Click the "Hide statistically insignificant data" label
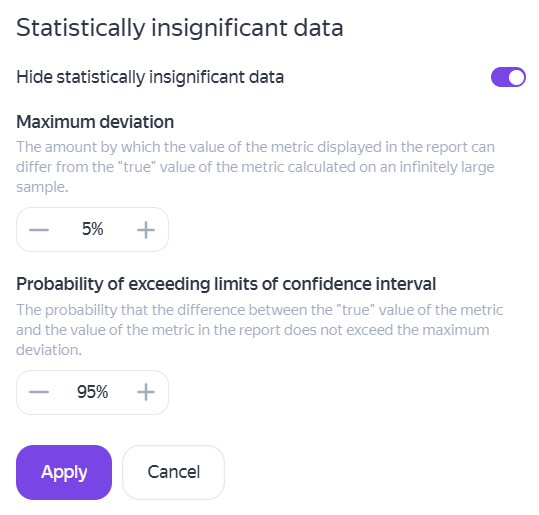 tap(150, 77)
